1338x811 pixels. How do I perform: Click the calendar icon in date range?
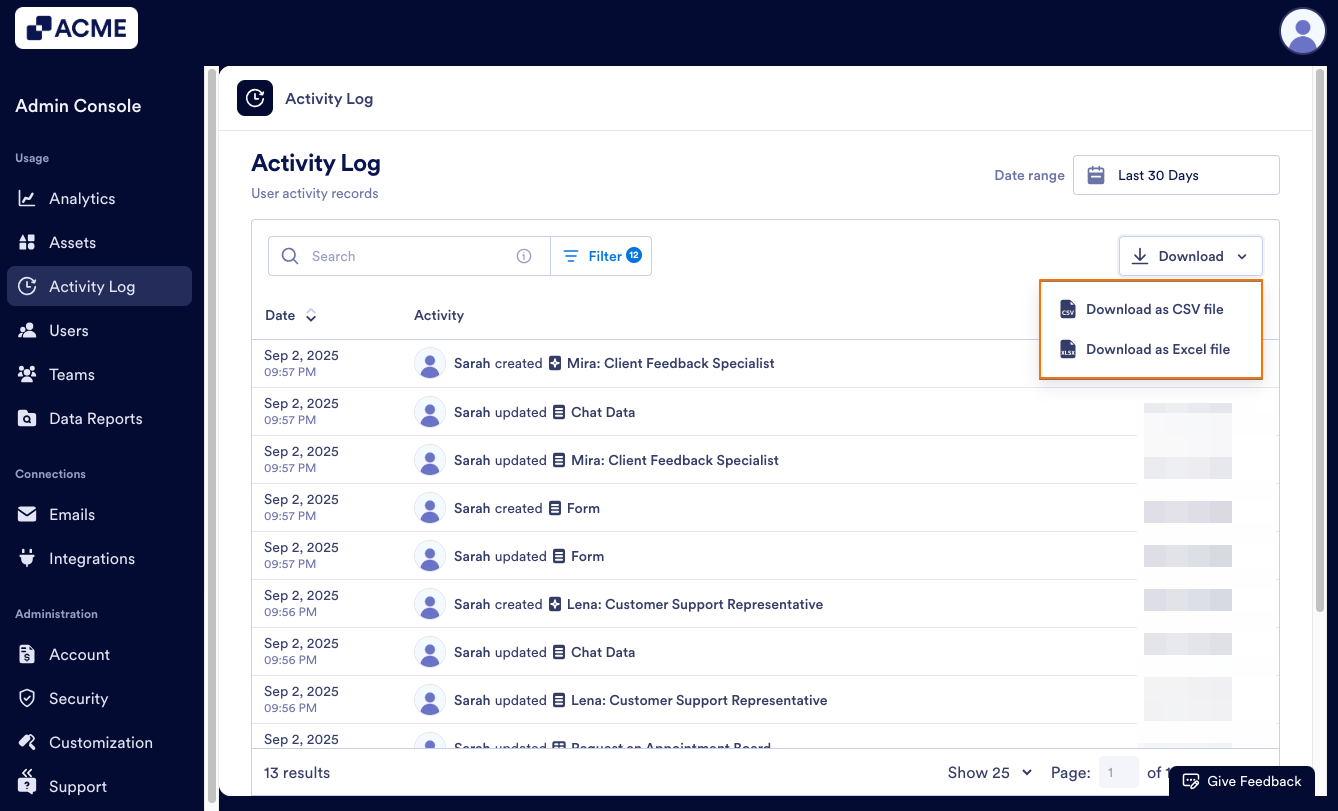(1095, 174)
